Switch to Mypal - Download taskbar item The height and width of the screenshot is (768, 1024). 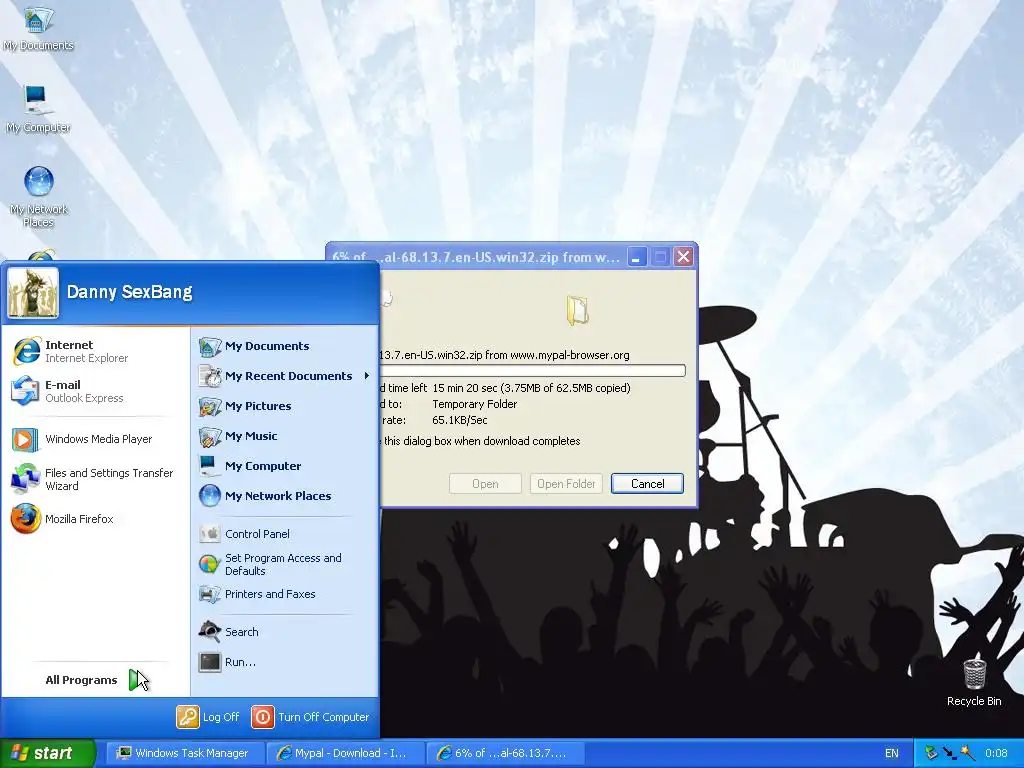[344, 753]
